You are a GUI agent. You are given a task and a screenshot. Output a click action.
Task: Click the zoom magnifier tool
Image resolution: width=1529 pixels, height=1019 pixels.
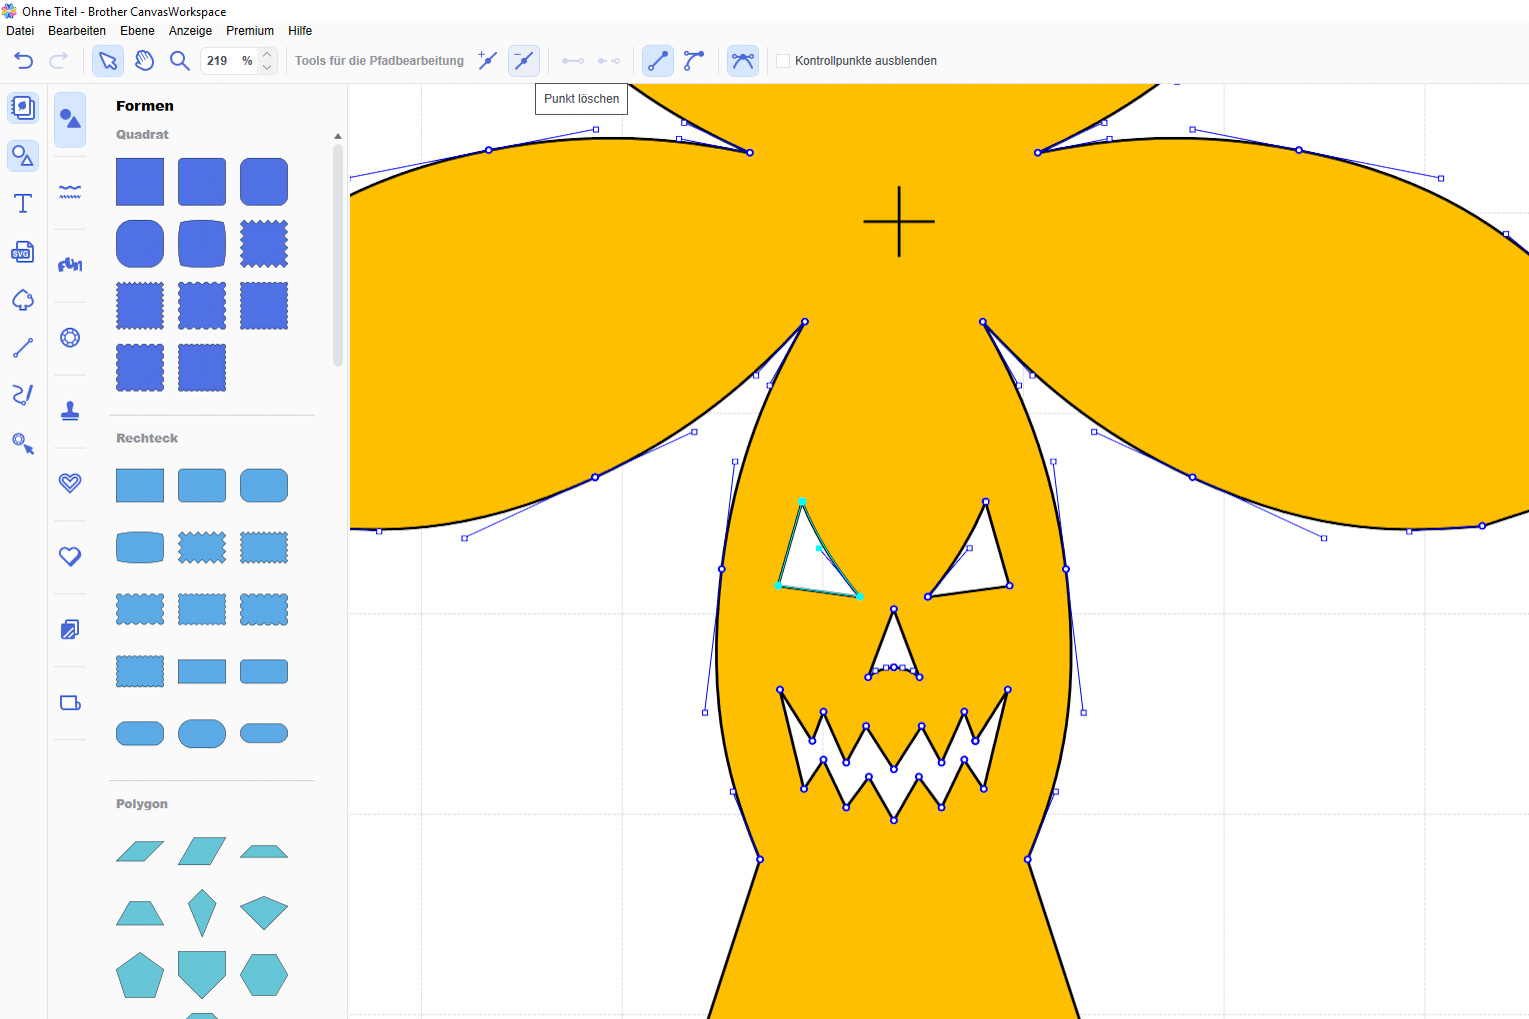pyautogui.click(x=180, y=61)
